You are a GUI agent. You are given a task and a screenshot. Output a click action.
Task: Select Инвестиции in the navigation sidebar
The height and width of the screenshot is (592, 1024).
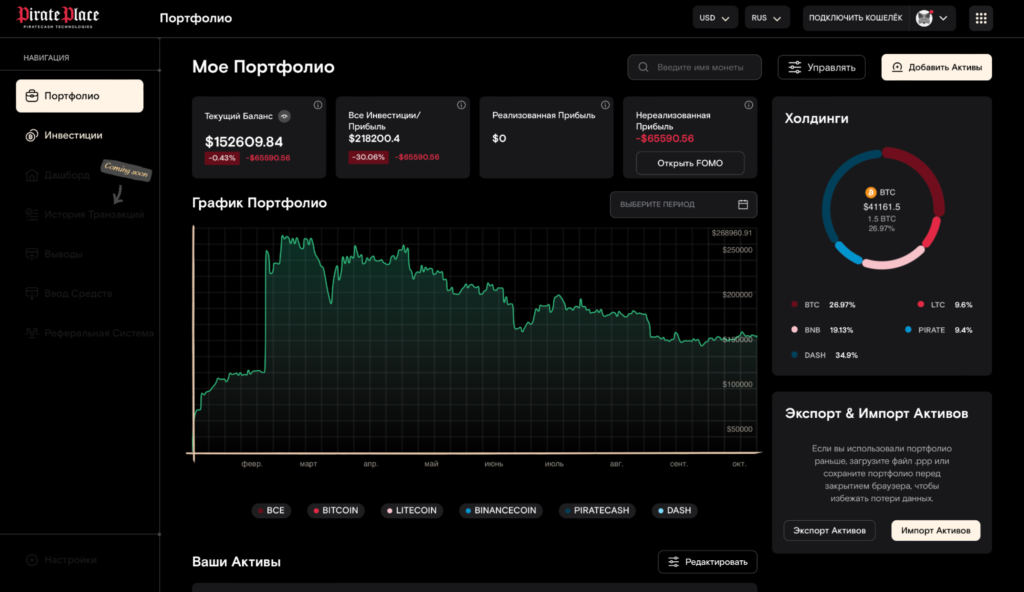pyautogui.click(x=73, y=135)
